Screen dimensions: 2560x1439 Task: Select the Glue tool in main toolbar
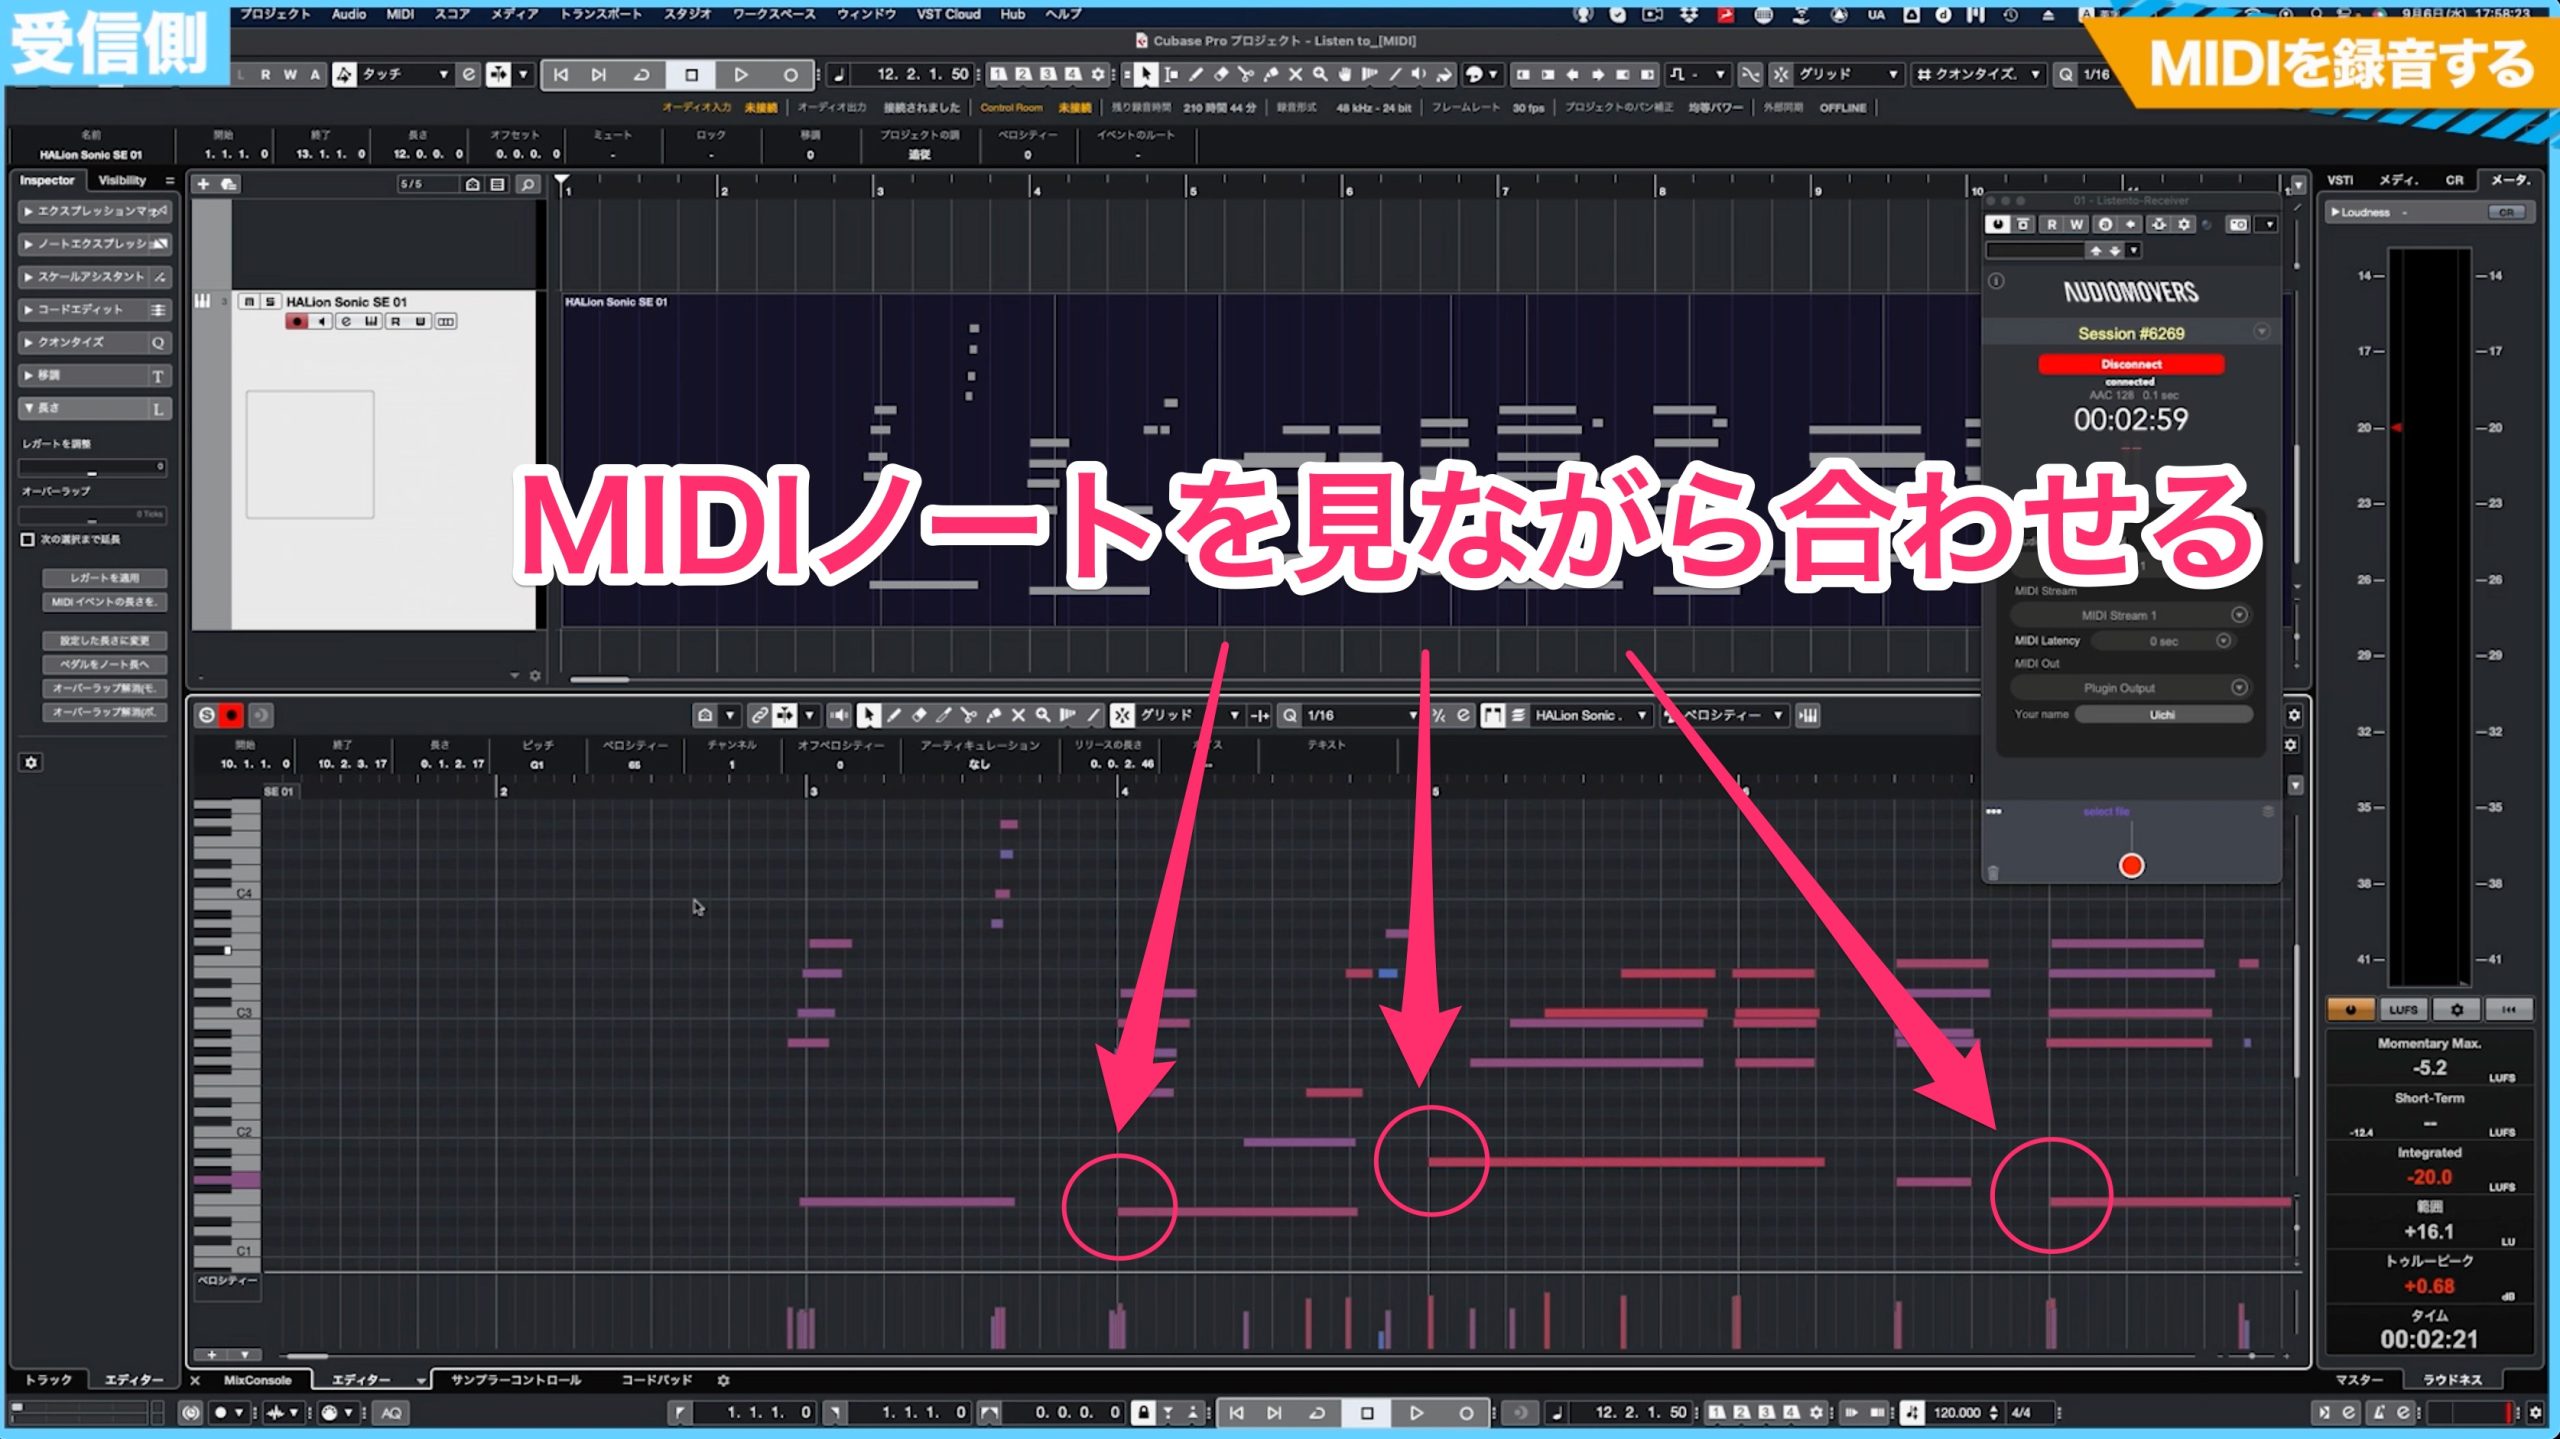click(1271, 74)
